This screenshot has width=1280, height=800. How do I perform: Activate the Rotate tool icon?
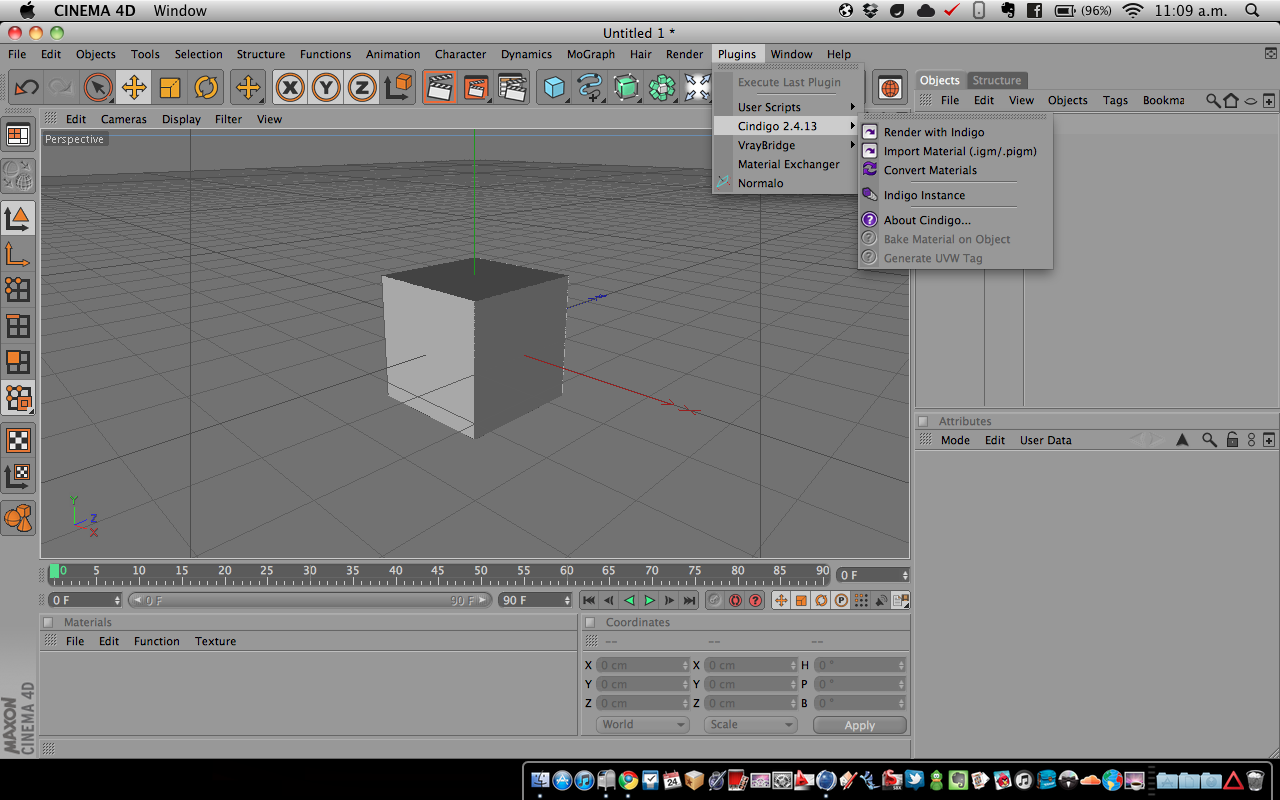(x=206, y=88)
